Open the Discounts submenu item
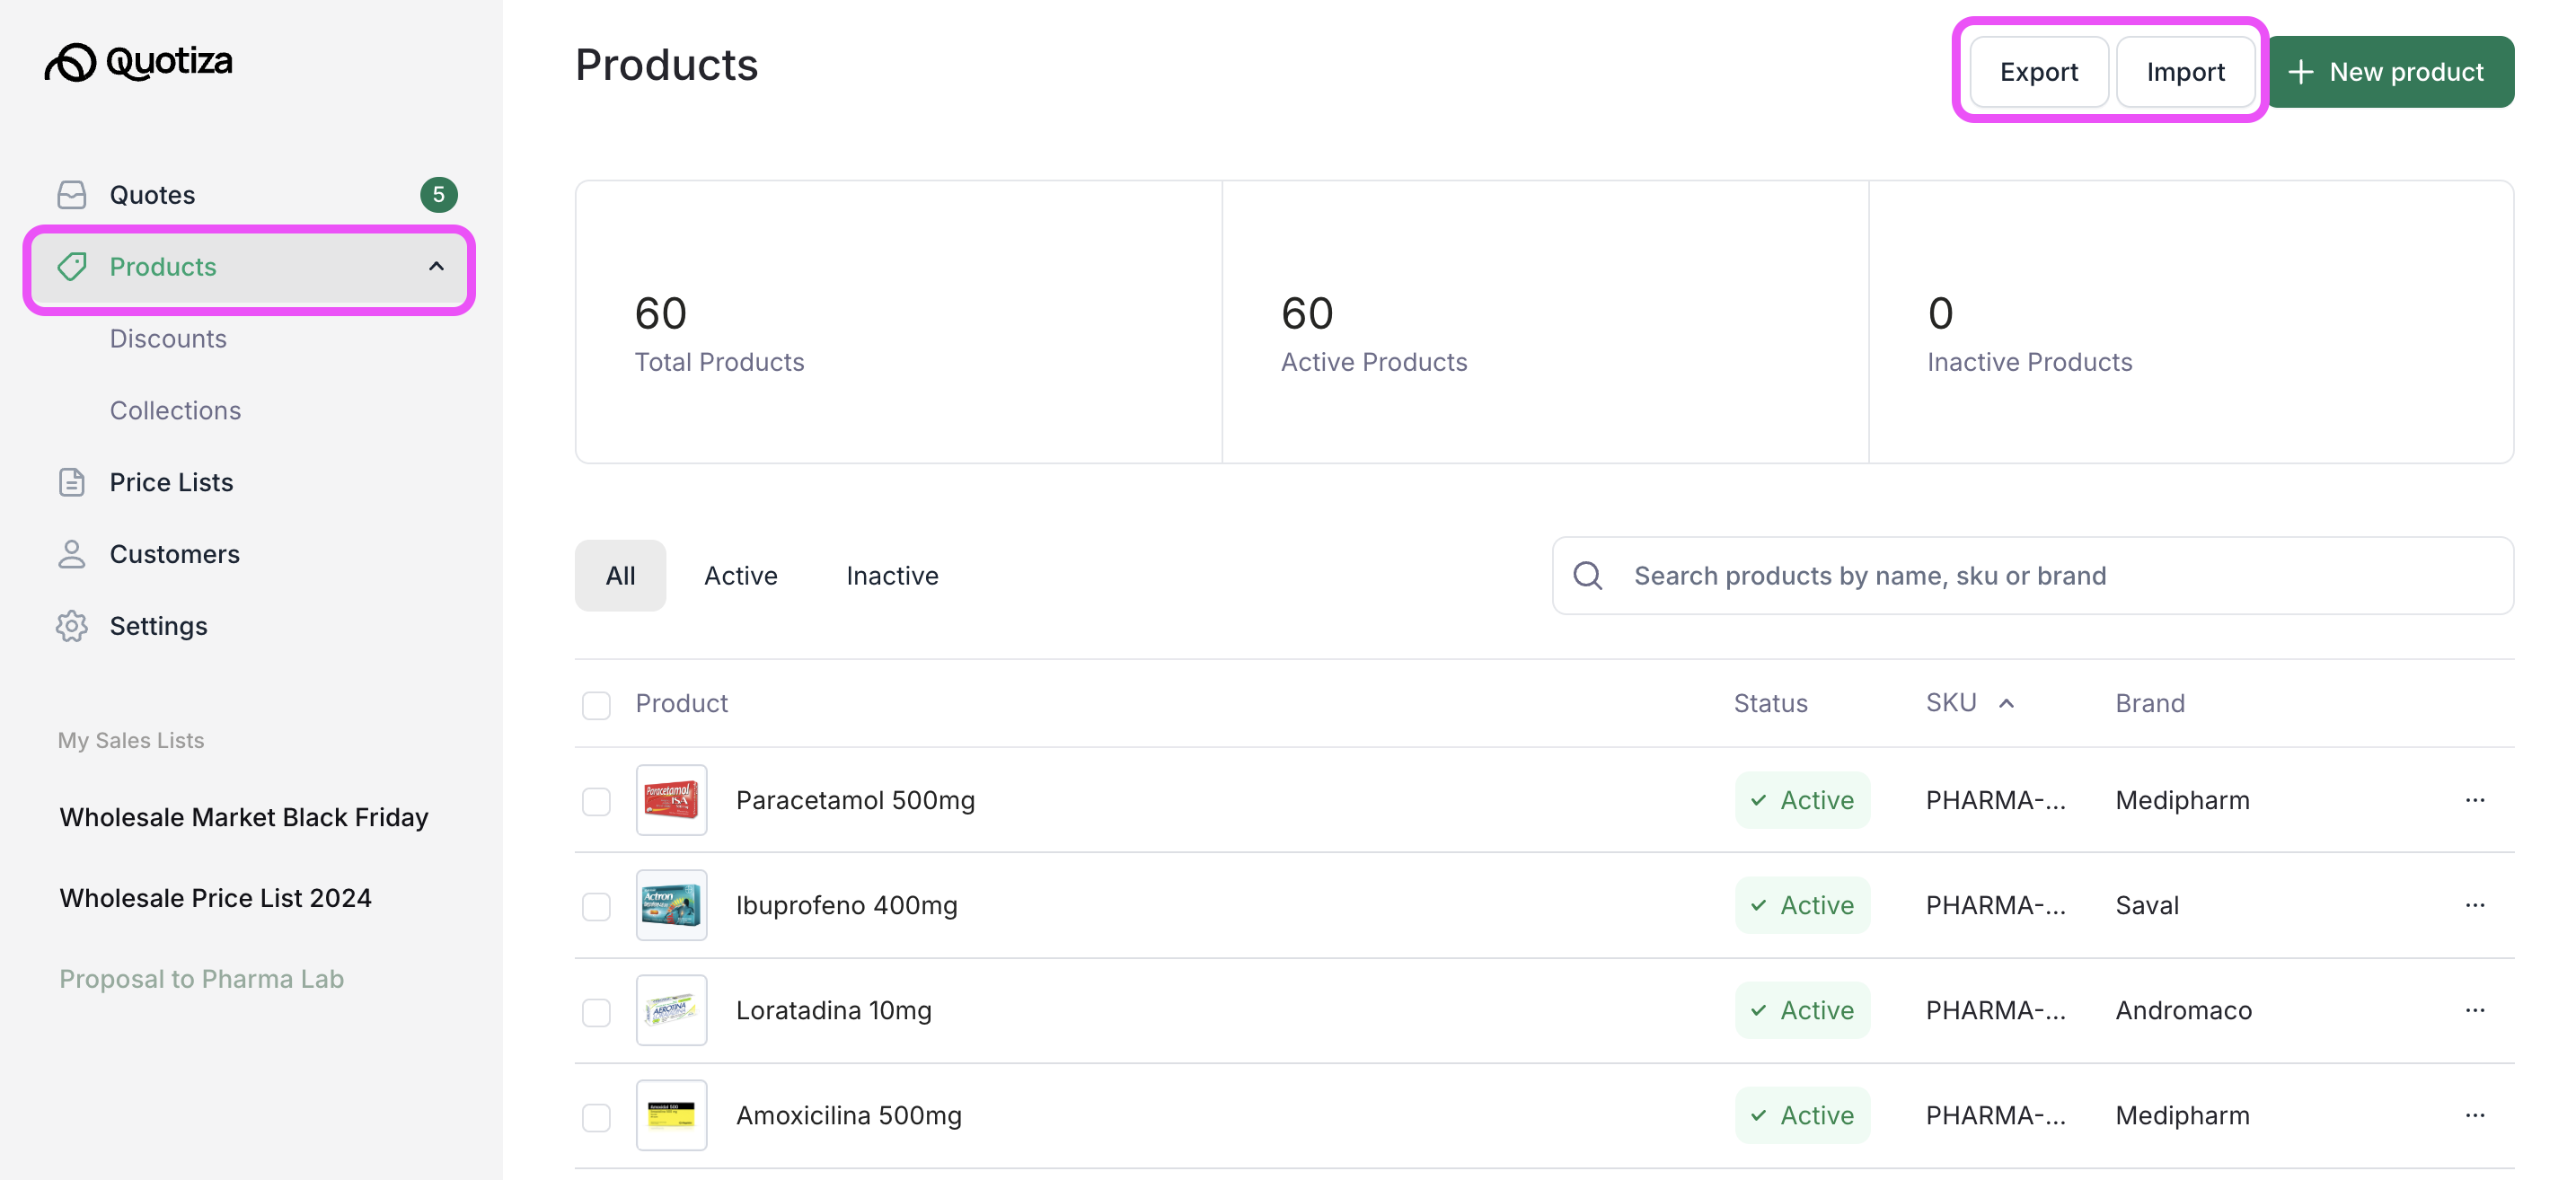 coord(168,338)
